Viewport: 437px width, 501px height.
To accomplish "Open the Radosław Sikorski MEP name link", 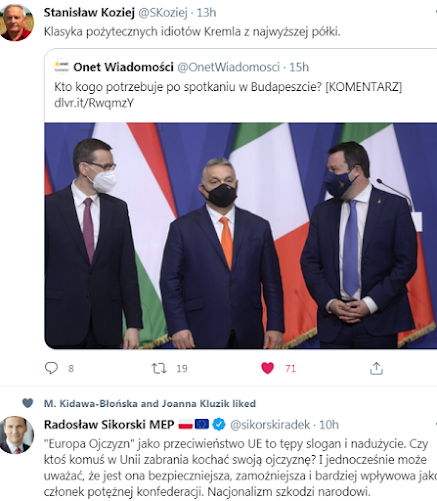I will (109, 425).
